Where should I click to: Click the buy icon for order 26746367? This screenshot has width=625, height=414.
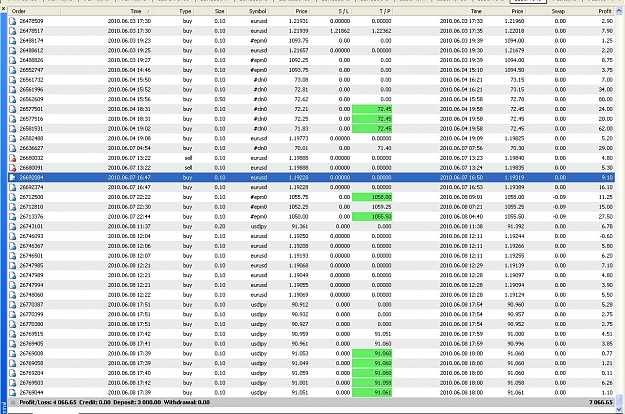click(13, 246)
